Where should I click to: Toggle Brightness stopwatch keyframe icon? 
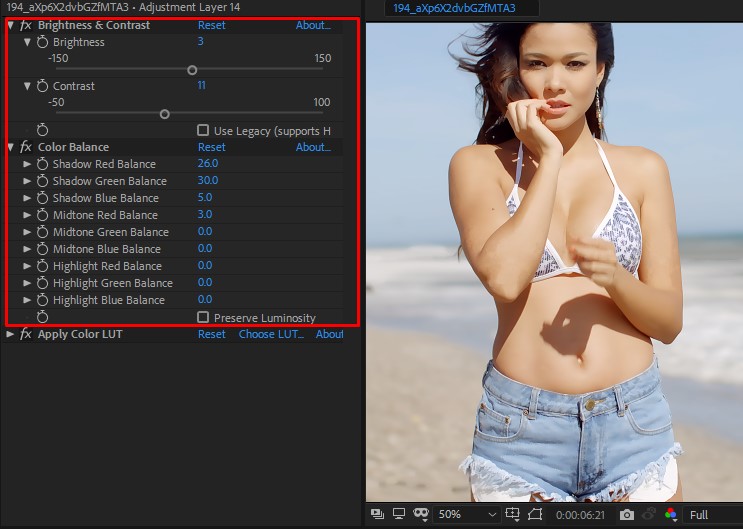[x=43, y=42]
